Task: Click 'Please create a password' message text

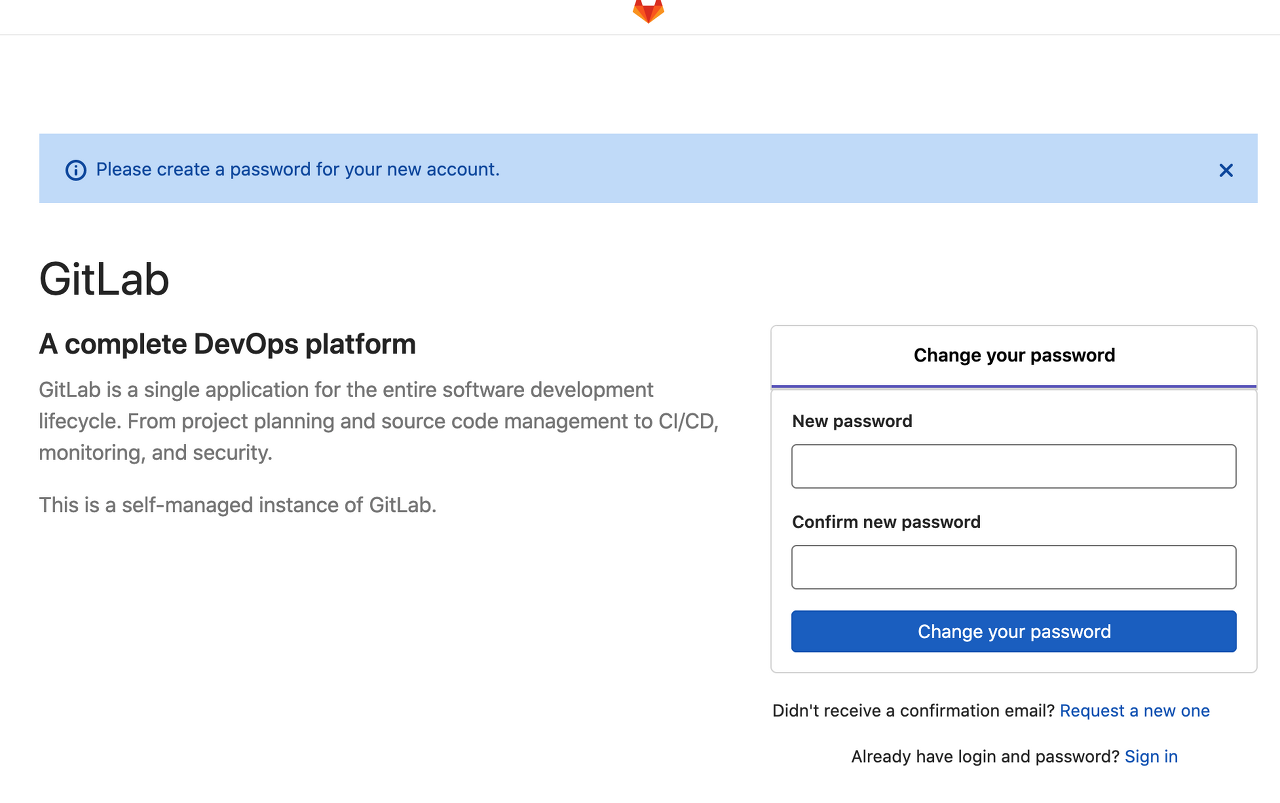Action: click(x=298, y=170)
